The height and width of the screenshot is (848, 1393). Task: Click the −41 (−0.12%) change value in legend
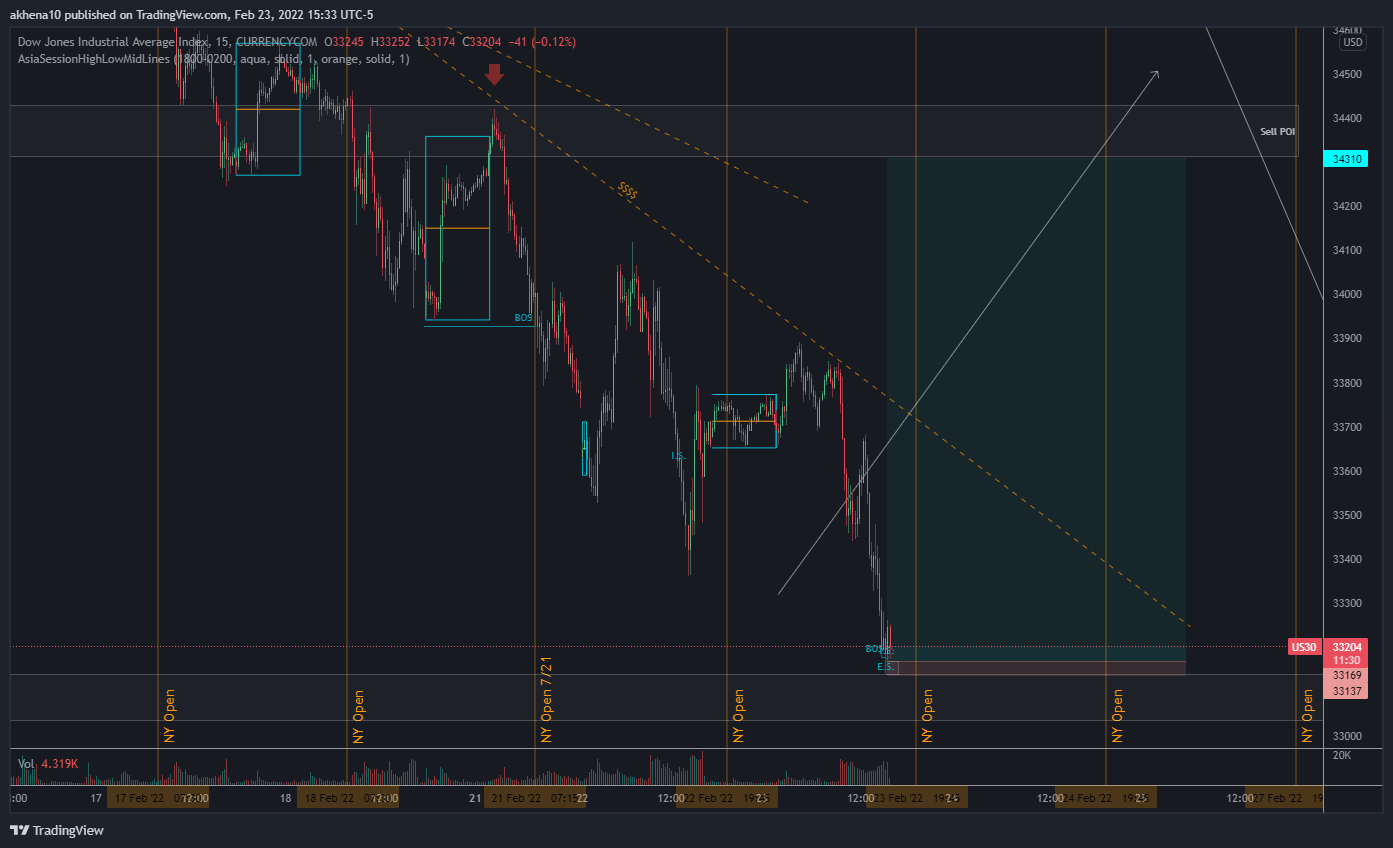click(541, 41)
